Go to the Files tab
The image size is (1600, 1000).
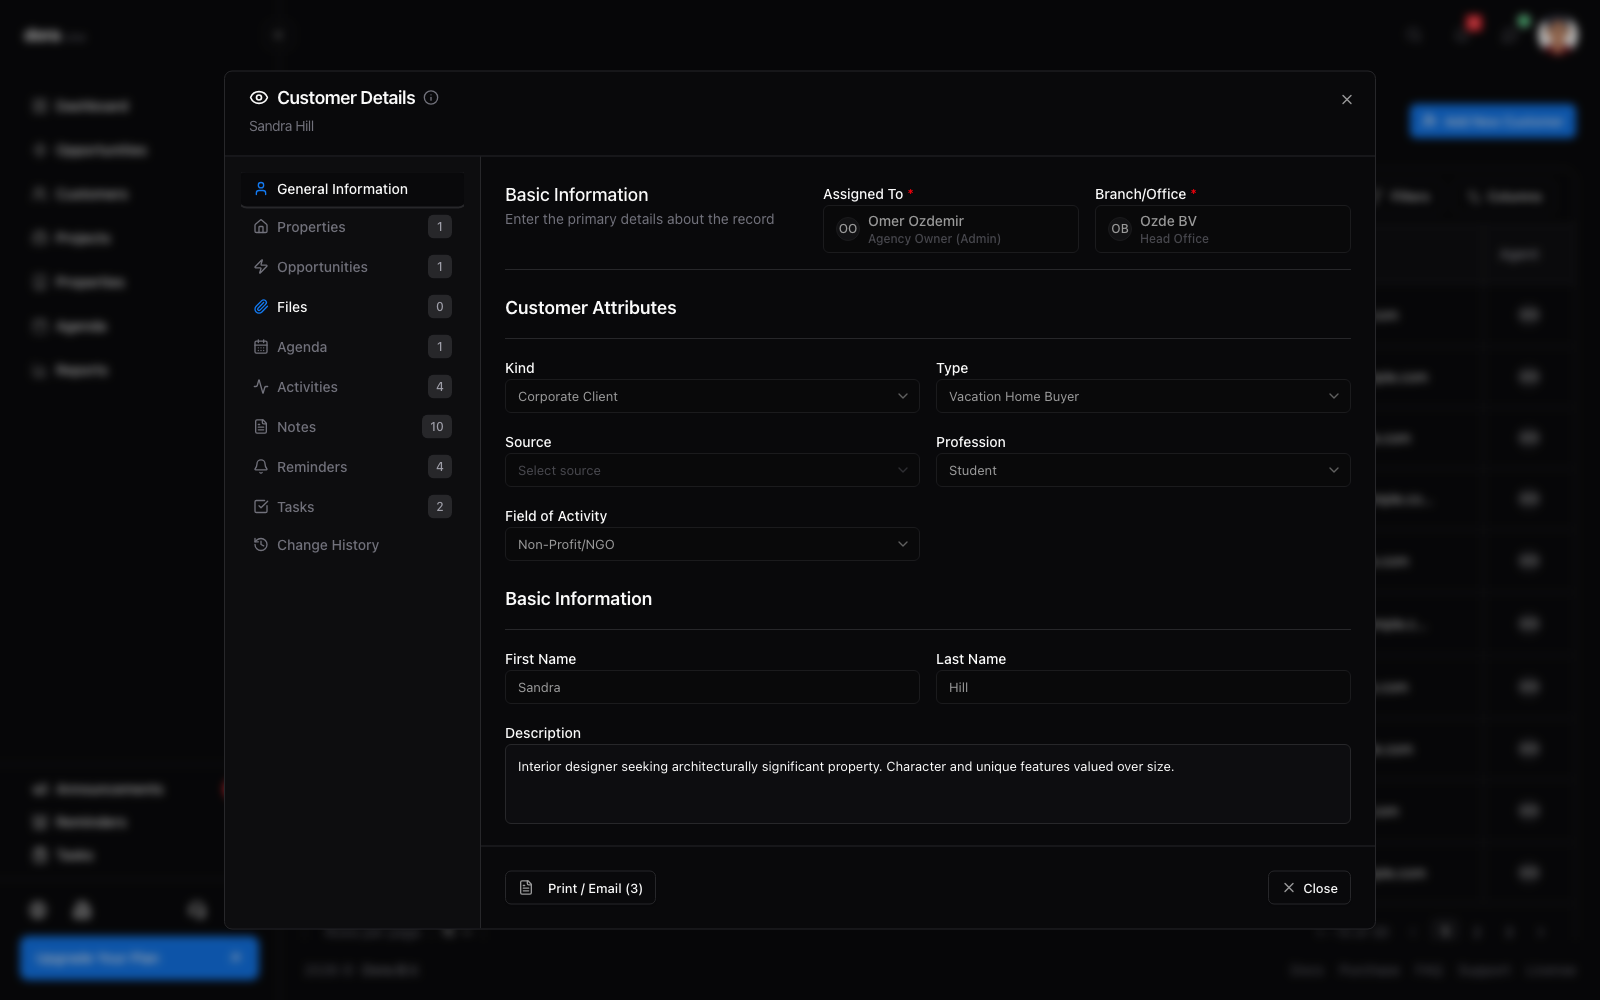(352, 307)
